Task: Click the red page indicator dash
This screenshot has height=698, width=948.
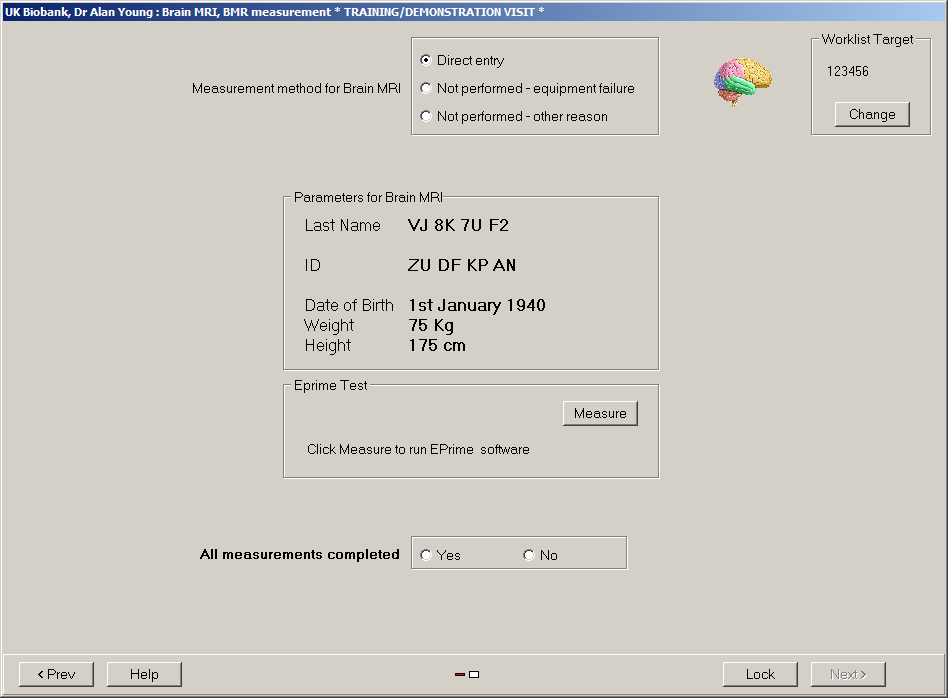Action: coord(460,675)
